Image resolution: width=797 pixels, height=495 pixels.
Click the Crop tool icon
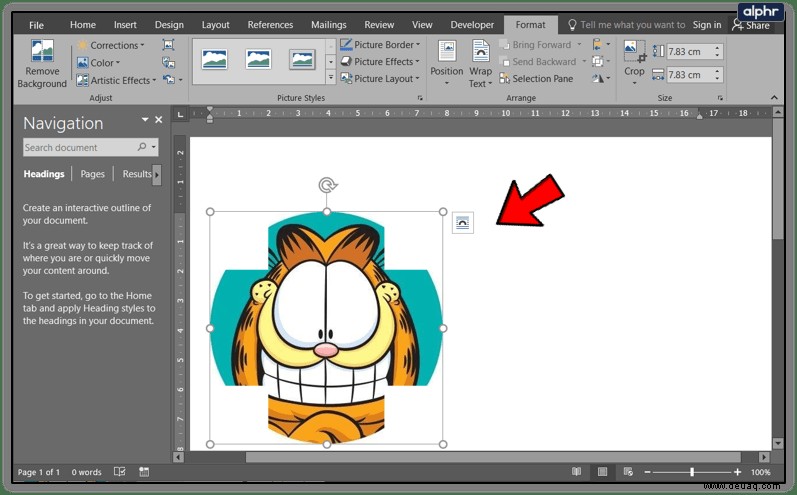click(x=634, y=52)
